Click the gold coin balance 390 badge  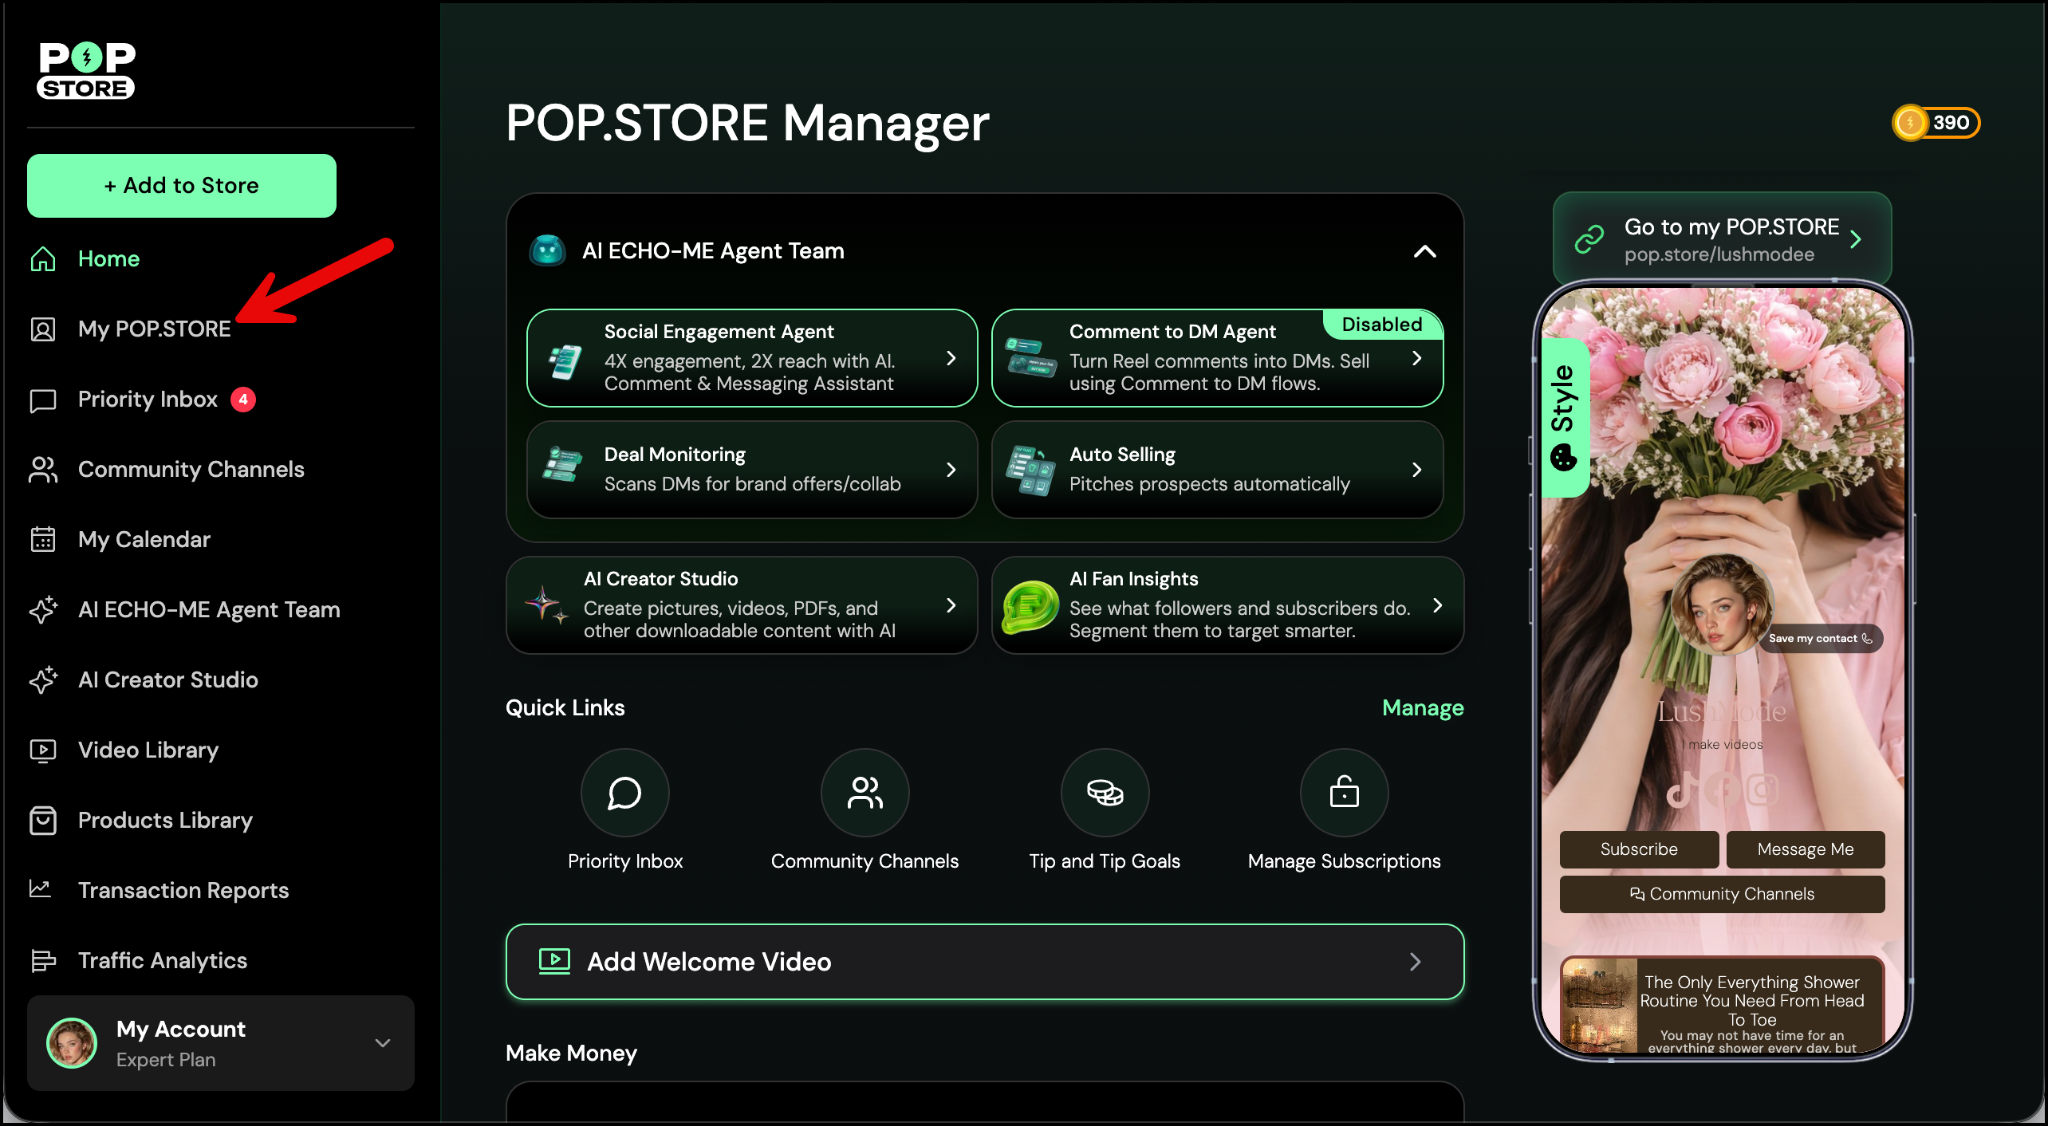(1936, 123)
